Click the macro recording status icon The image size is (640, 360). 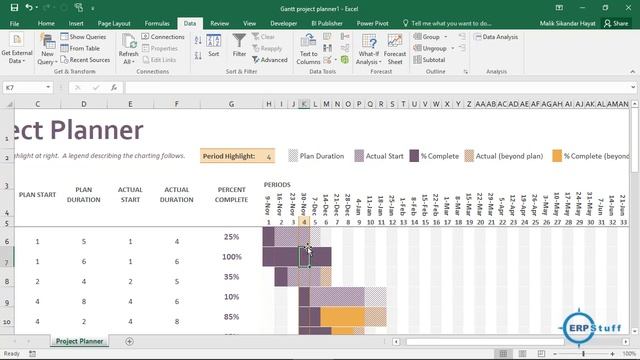pyautogui.click(x=32, y=353)
